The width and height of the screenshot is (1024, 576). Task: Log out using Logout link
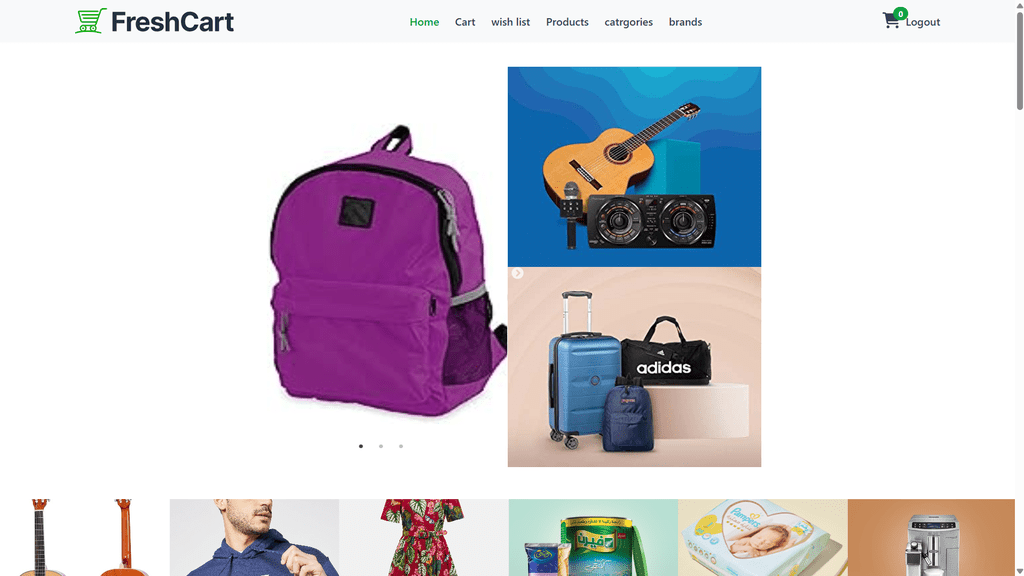923,22
